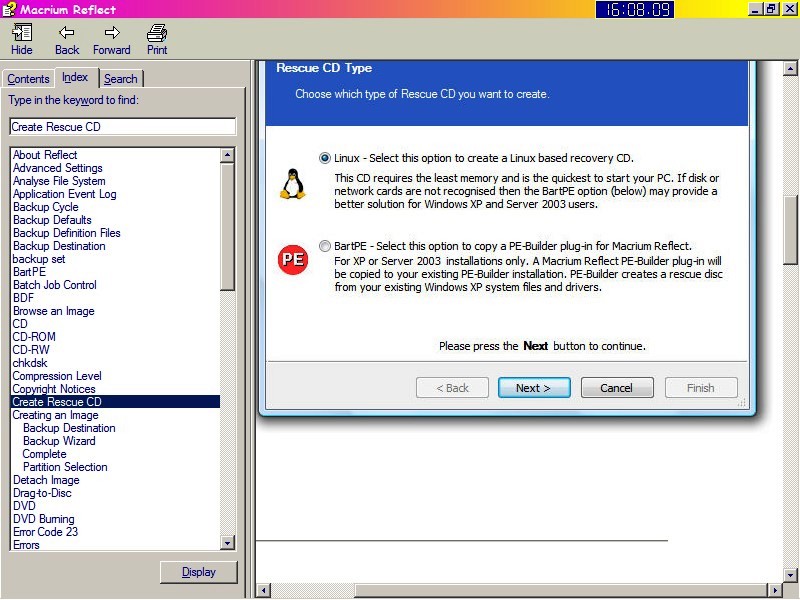The width and height of the screenshot is (800, 600).
Task: Switch to the Index tab
Action: pos(76,78)
